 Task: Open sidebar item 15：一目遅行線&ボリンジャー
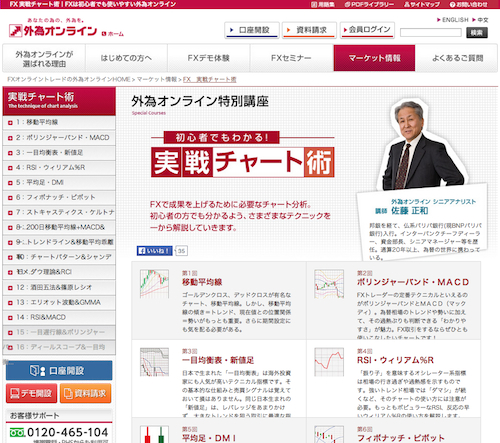pyautogui.click(x=59, y=332)
